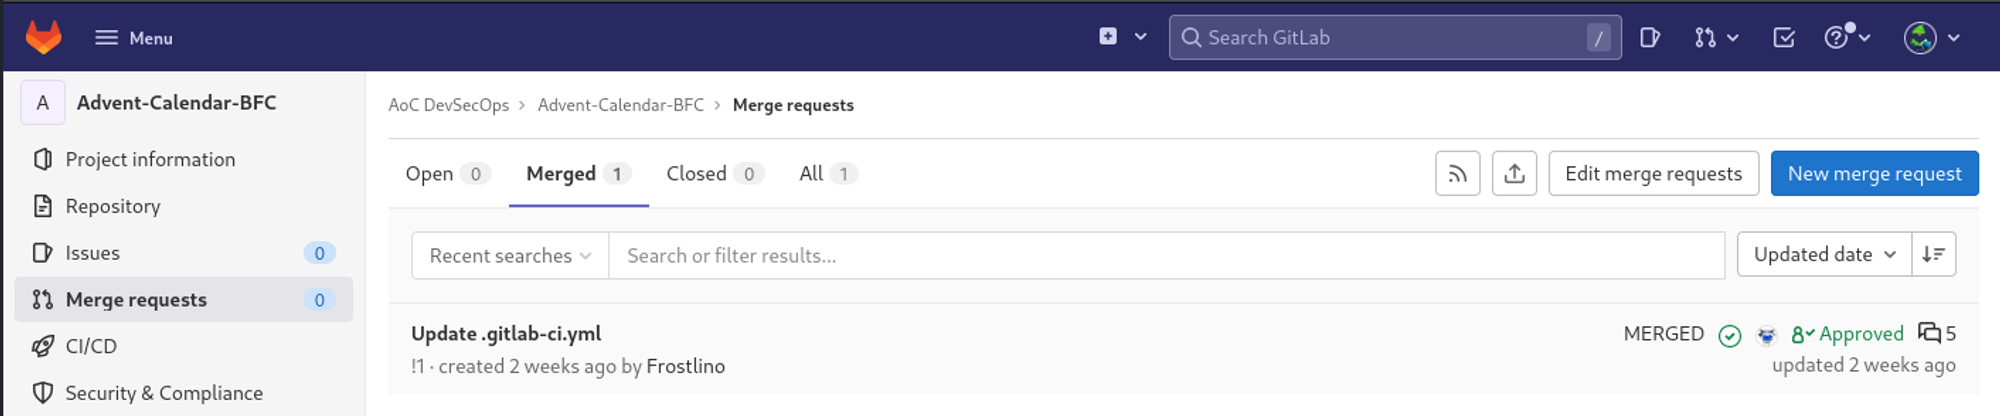Click the pipeline passed status icon
Screen dimensions: 2000x416
click(1730, 335)
